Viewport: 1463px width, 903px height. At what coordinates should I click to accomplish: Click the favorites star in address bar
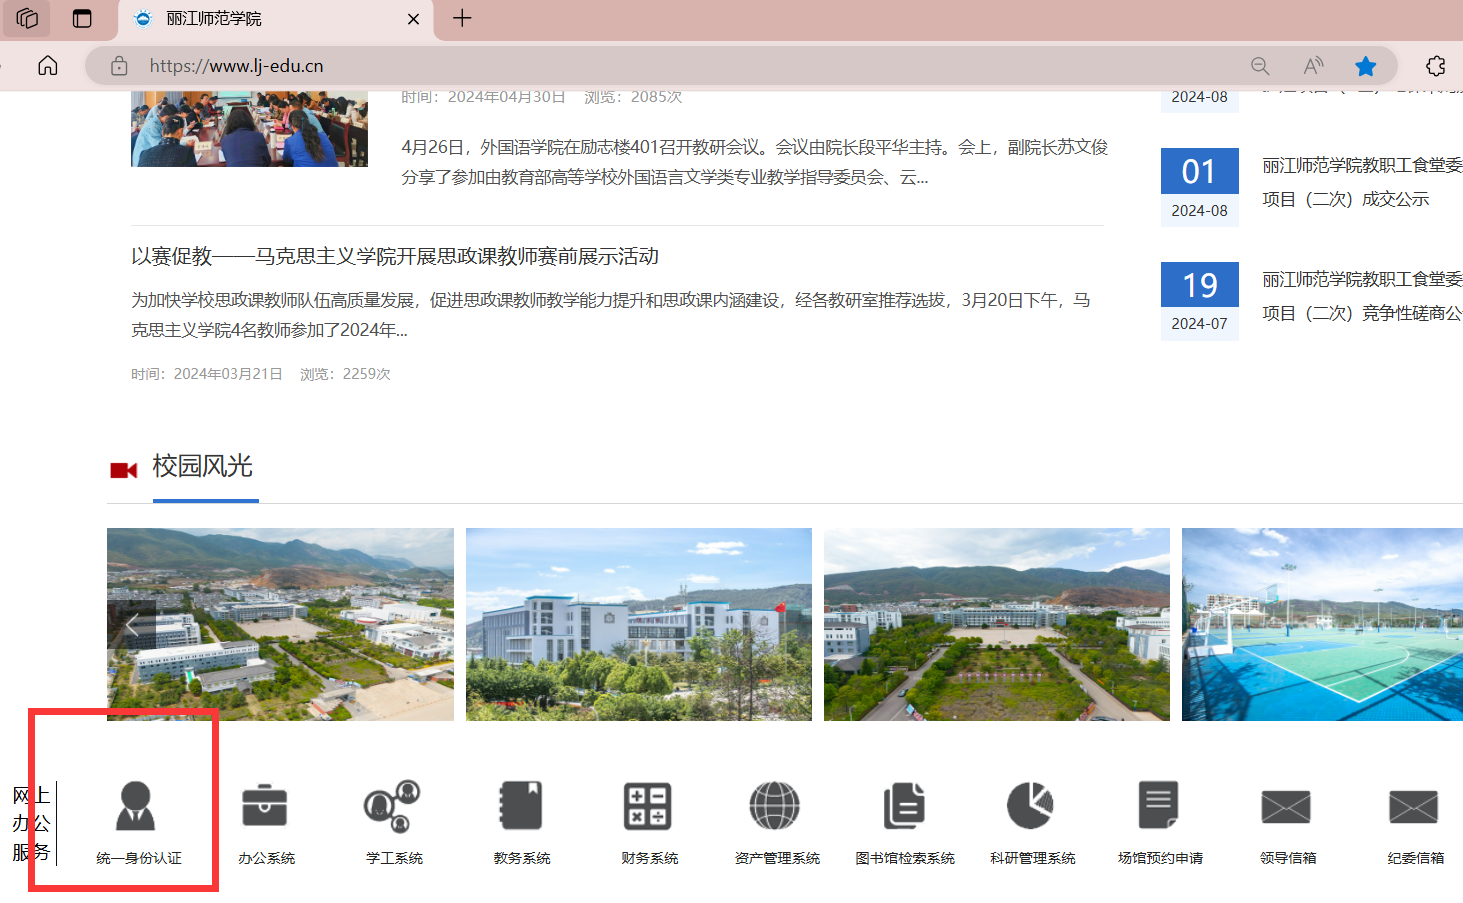pos(1365,66)
